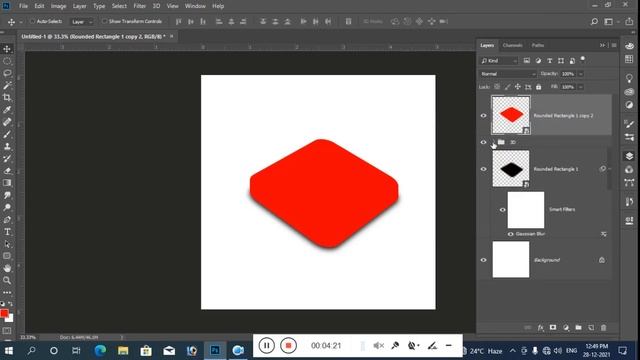The height and width of the screenshot is (360, 640).
Task: Enable Show Transform Controls checkbox
Action: [104, 21]
